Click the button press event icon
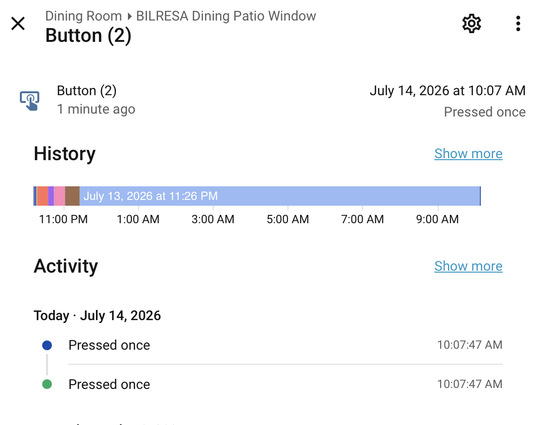542x425 pixels. (x=30, y=101)
